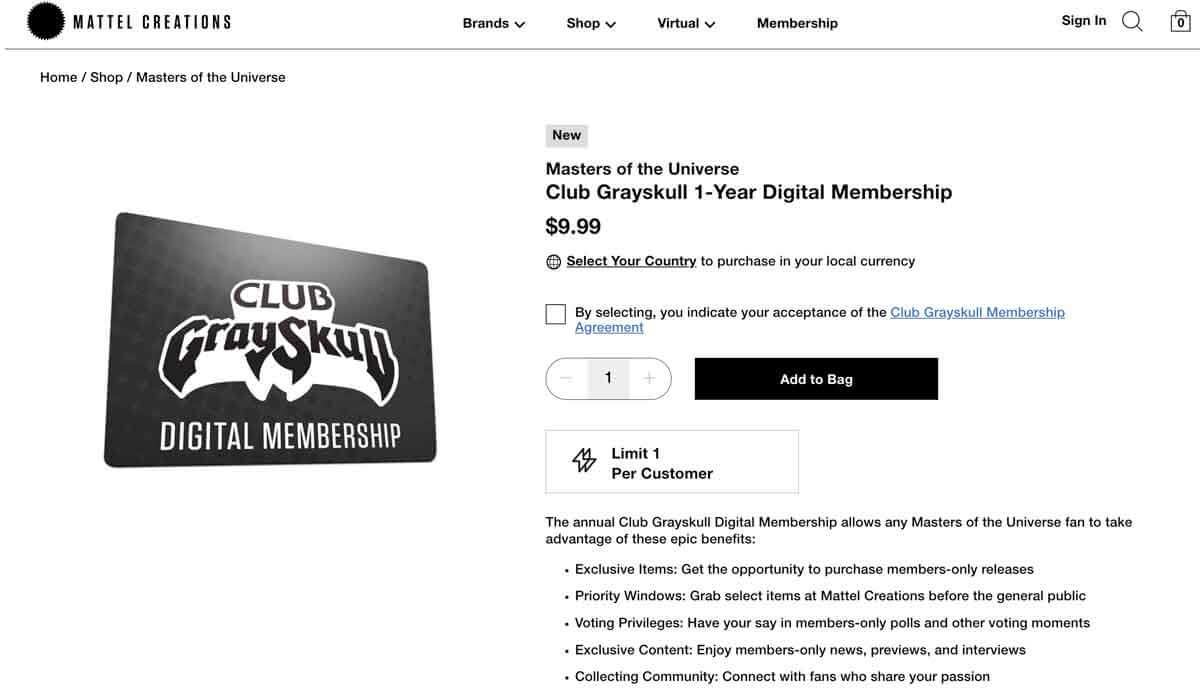
Task: Open the Select Your Country link
Action: point(631,261)
